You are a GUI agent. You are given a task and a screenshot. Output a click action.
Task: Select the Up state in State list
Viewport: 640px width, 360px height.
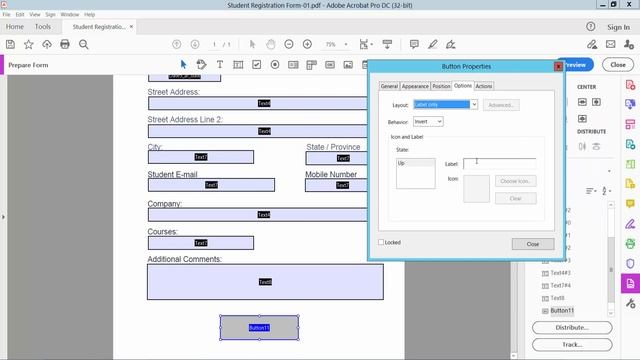(416, 163)
